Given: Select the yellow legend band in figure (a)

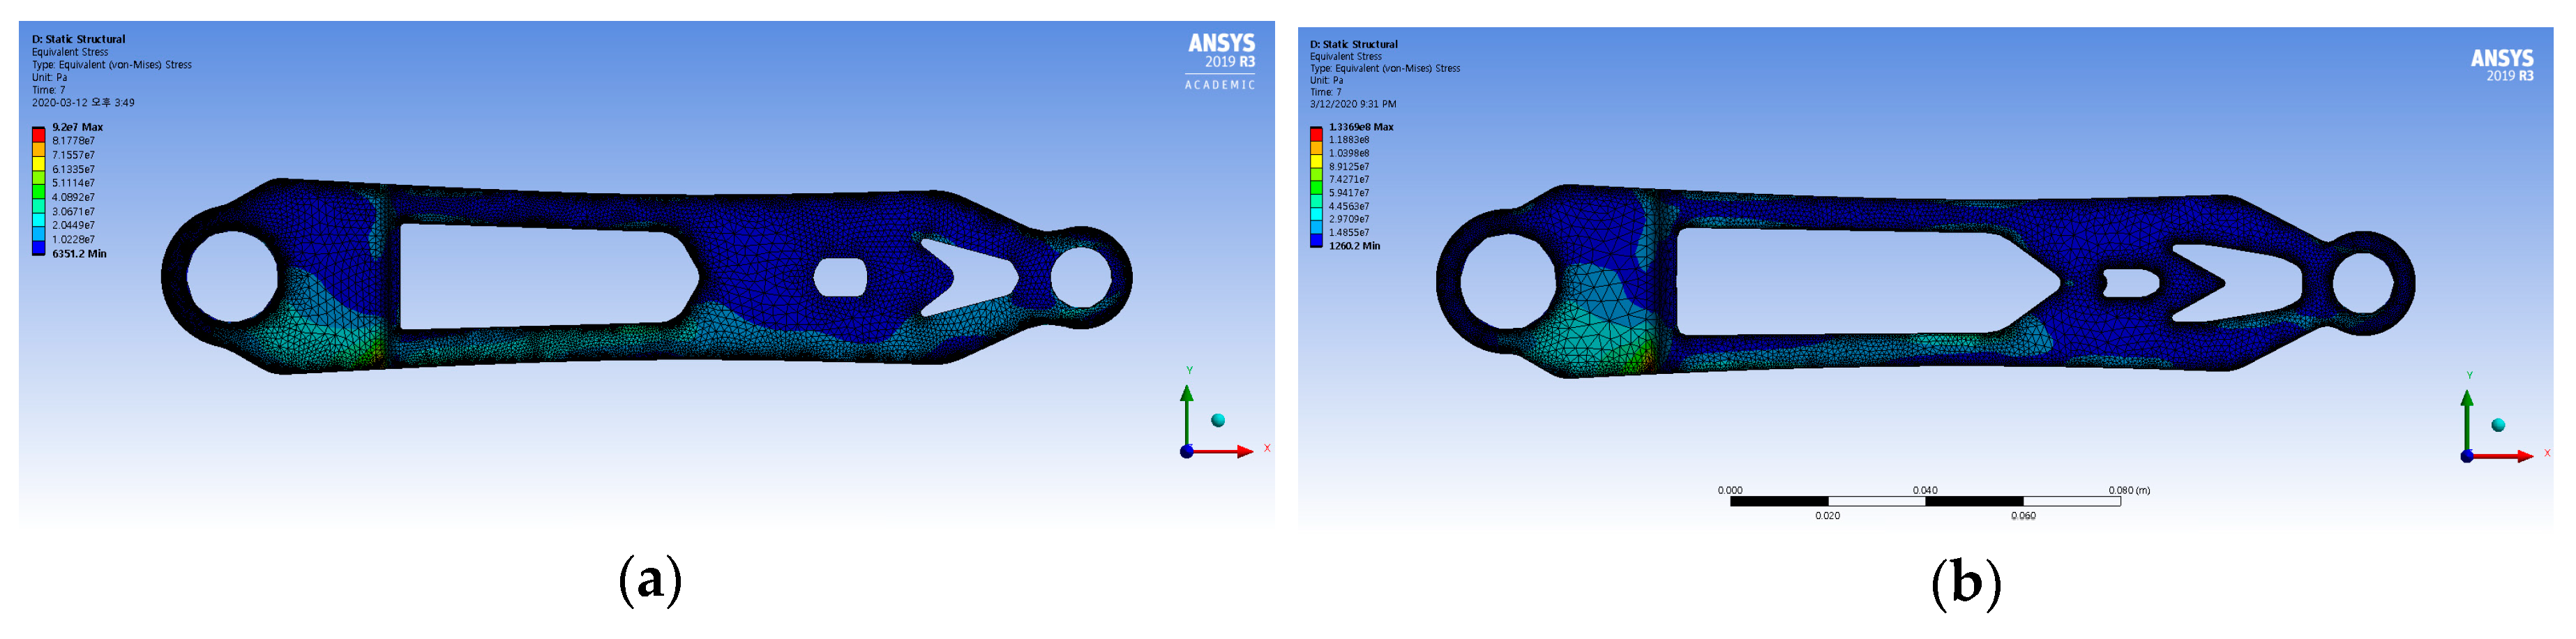Looking at the screenshot, I should point(38,162).
